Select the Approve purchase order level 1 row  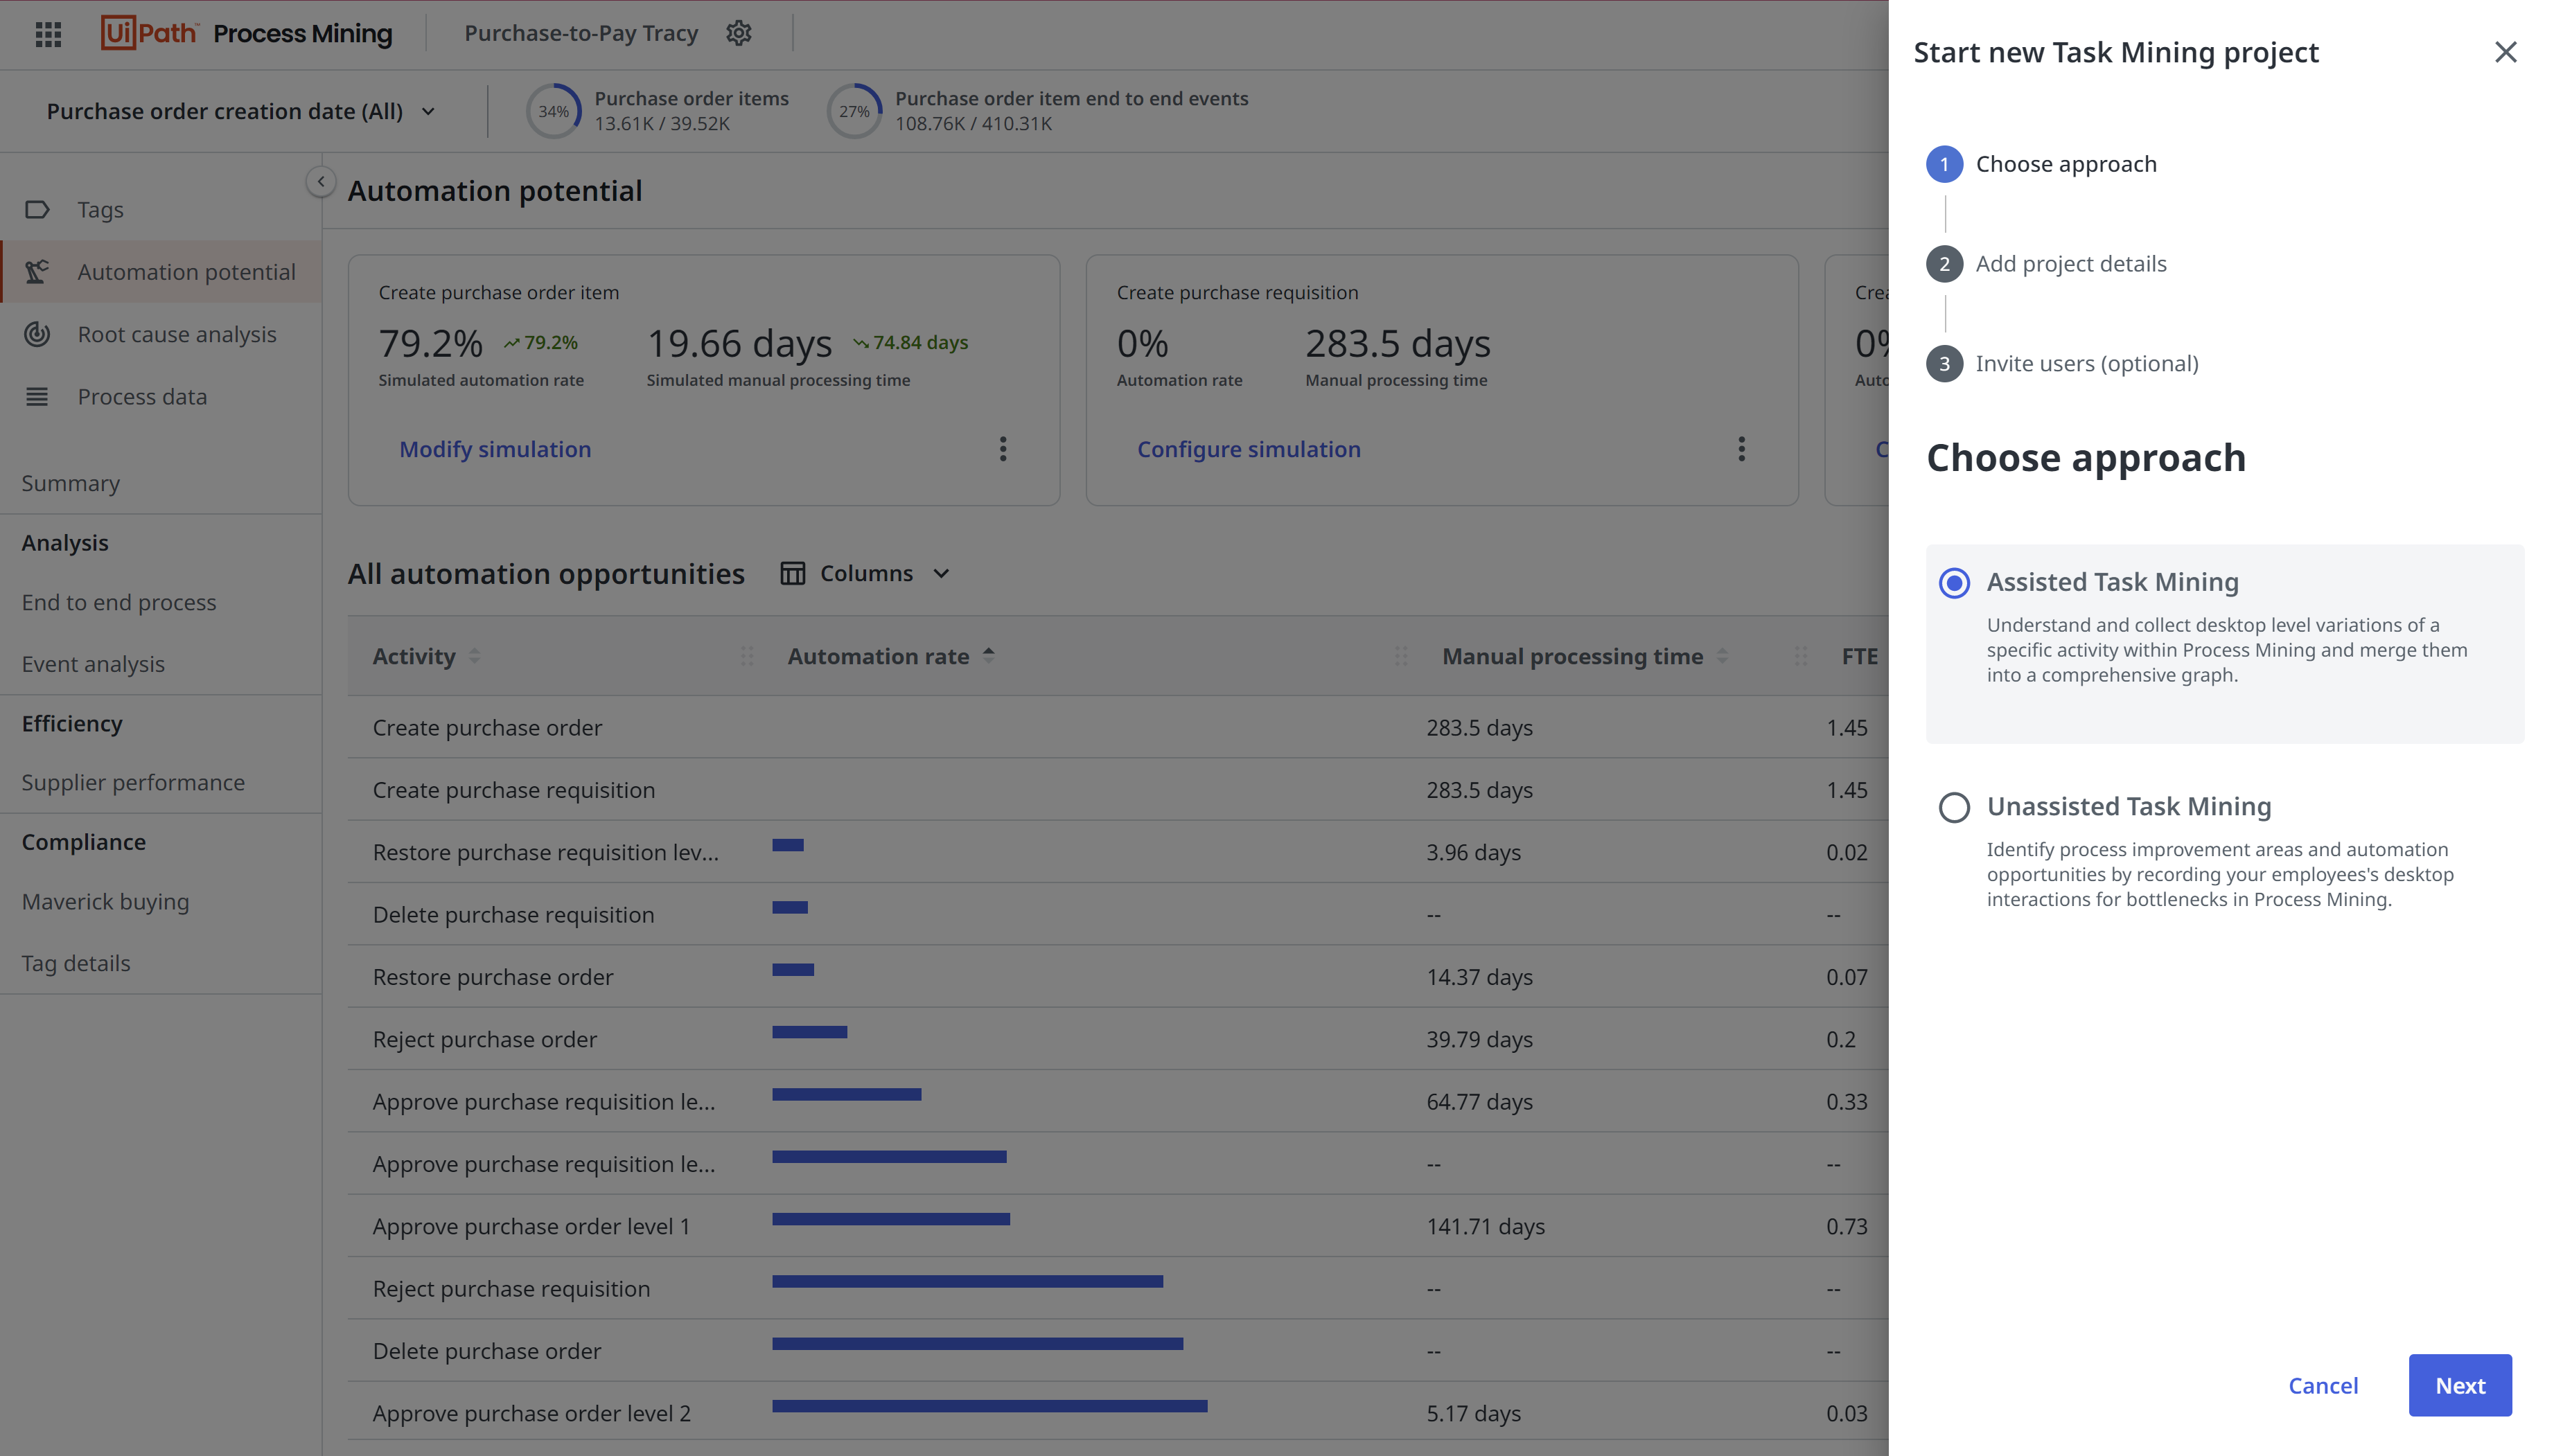tap(1118, 1225)
